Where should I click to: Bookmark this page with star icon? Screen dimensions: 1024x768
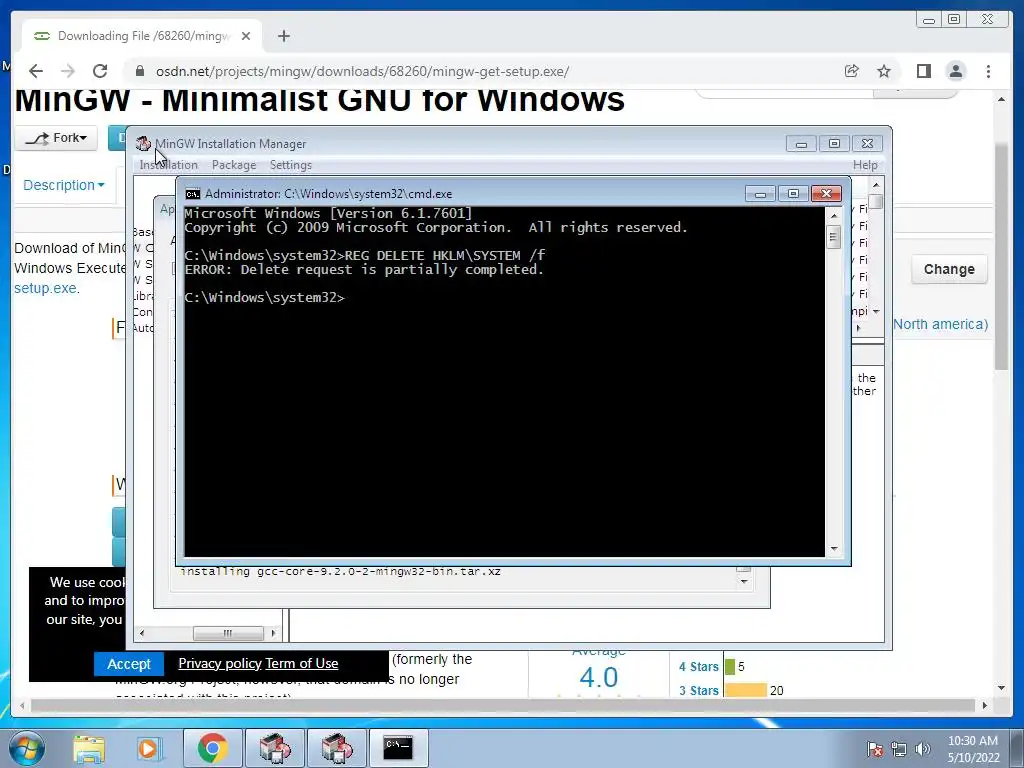coord(884,71)
